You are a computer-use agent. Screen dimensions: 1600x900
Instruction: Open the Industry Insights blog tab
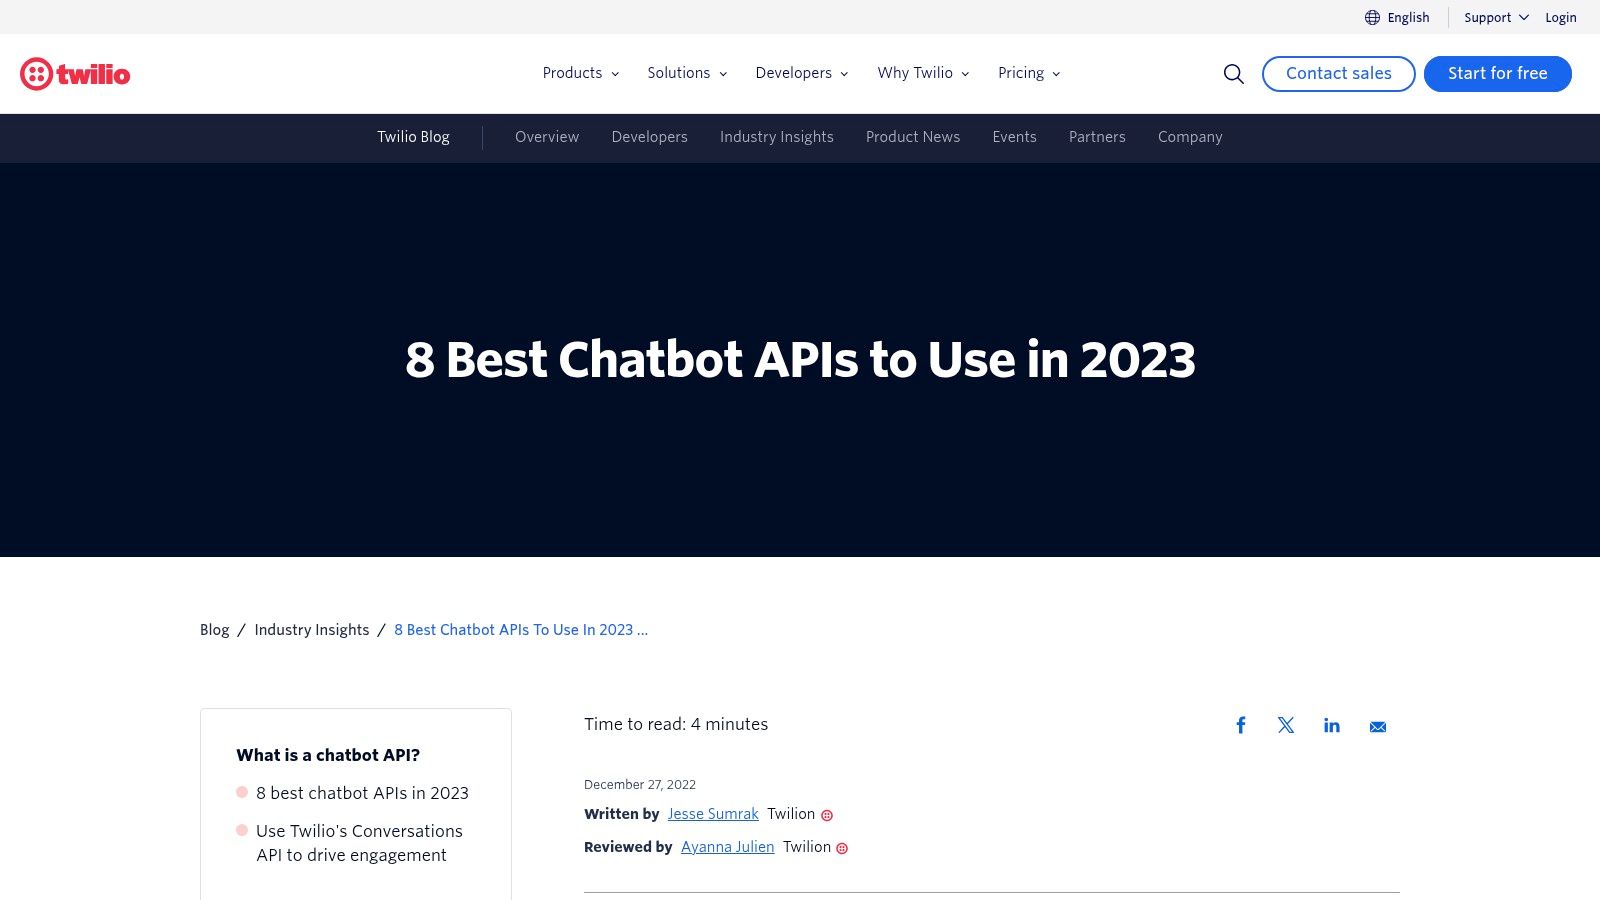coord(777,137)
